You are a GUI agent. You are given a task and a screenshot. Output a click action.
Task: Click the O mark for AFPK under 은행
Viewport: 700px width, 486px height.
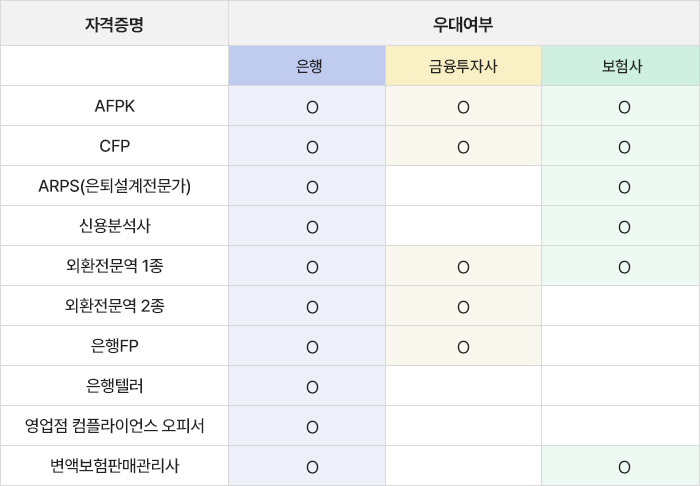(x=312, y=108)
